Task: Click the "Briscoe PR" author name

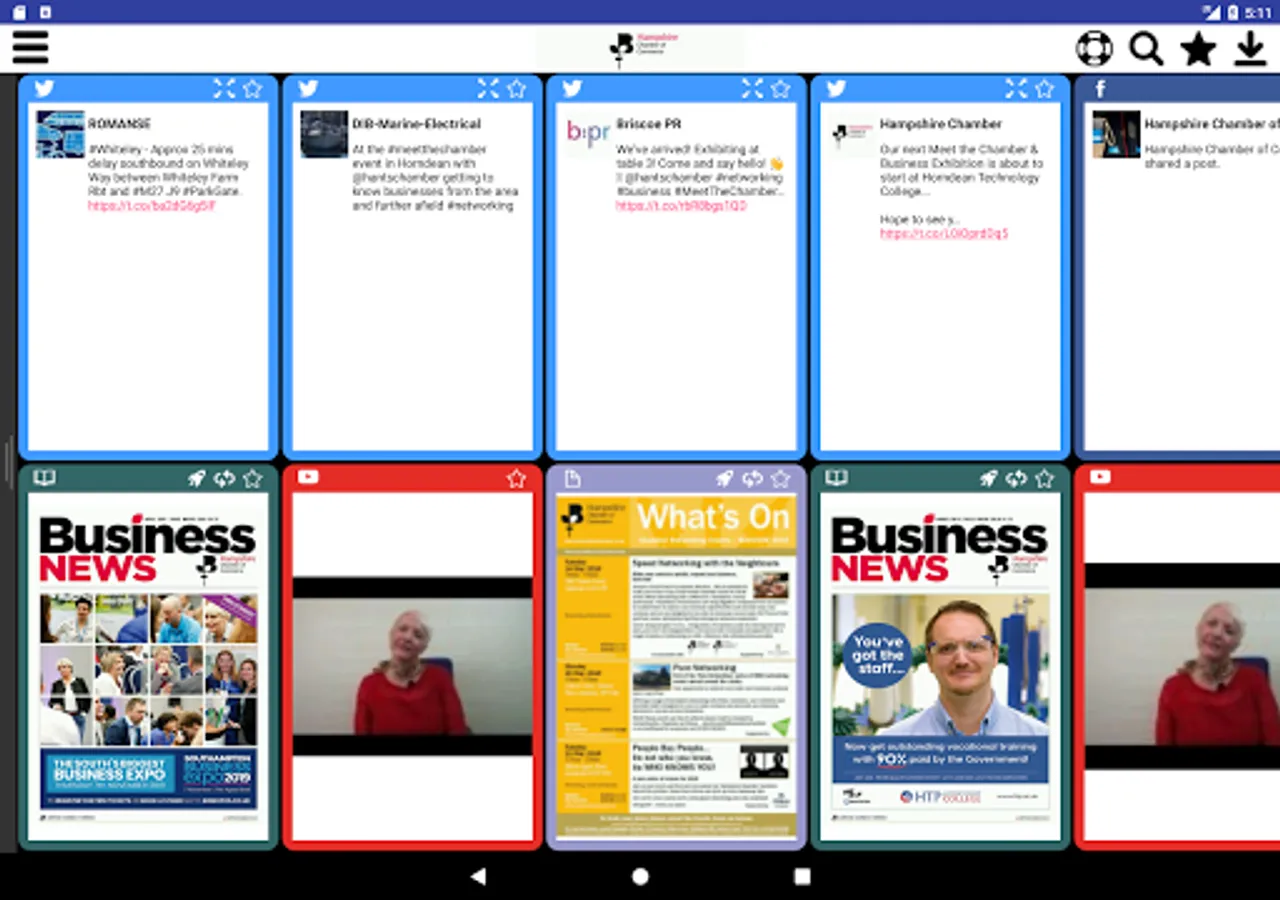Action: [x=648, y=124]
